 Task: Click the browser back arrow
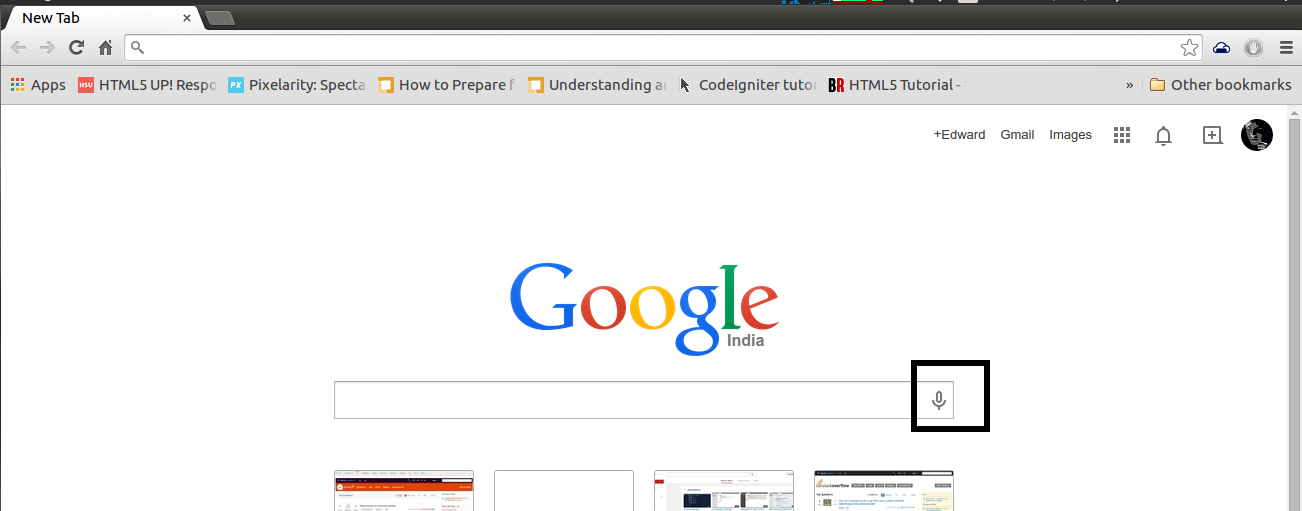(x=18, y=47)
